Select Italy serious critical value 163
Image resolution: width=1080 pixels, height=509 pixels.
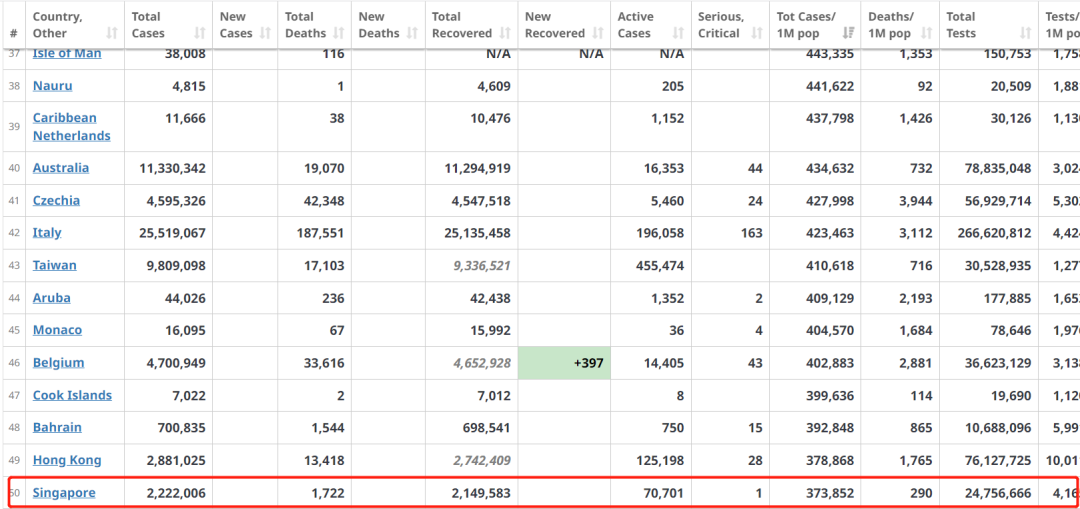(751, 233)
